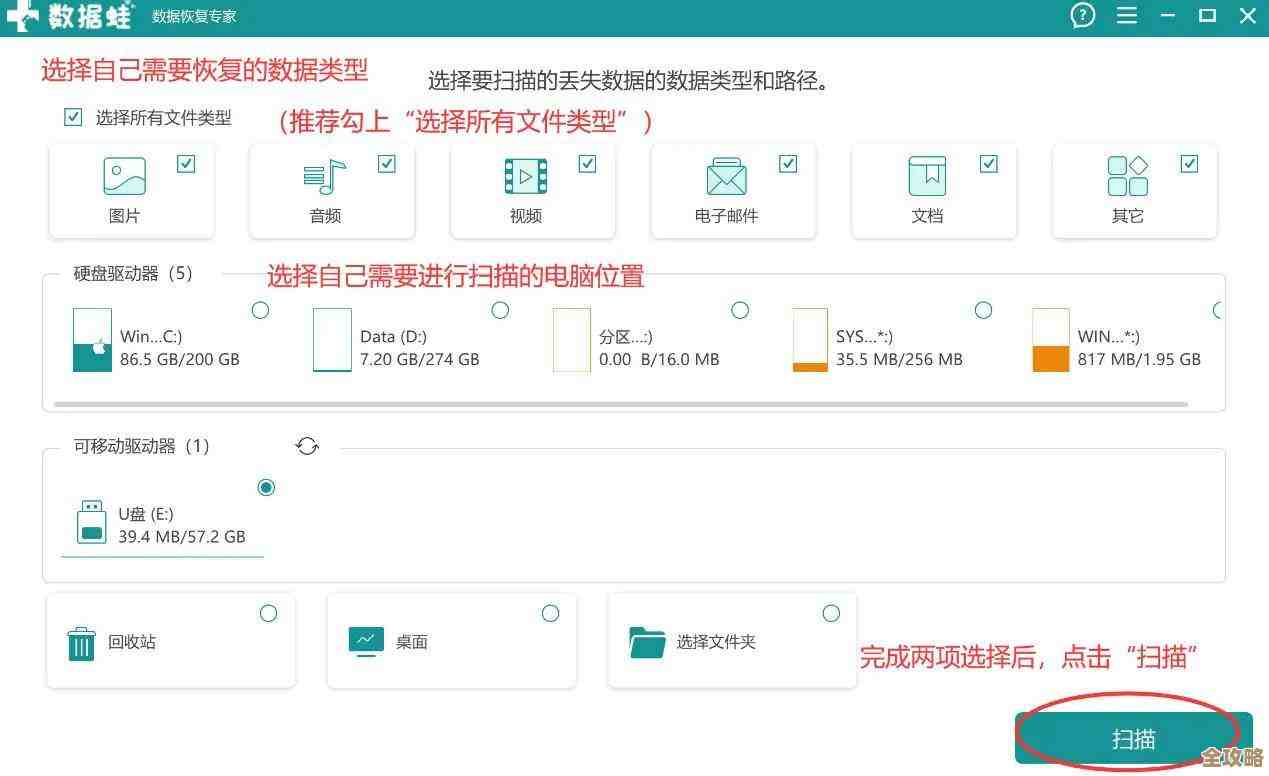Uncheck 选择所有文件类型 checkbox
Viewport: 1269px width, 776px height.
coord(73,117)
